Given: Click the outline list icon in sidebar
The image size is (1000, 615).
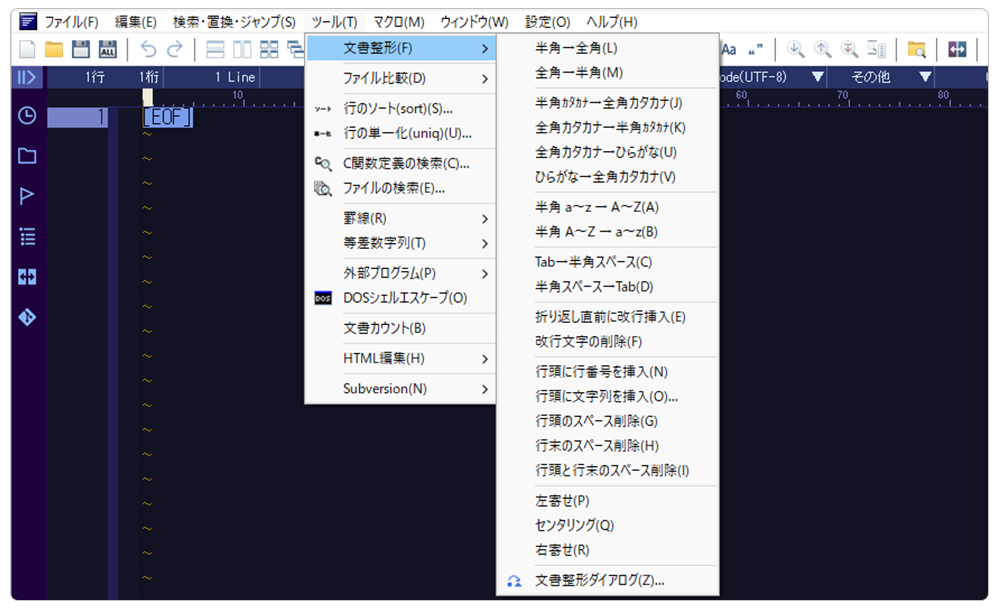Looking at the screenshot, I should point(27,236).
